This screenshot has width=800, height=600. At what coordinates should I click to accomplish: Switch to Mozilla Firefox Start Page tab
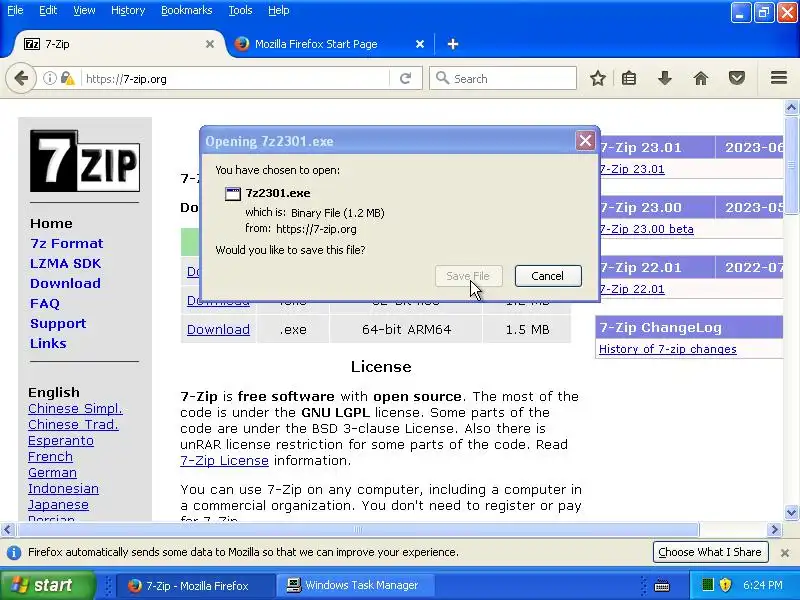coord(330,44)
